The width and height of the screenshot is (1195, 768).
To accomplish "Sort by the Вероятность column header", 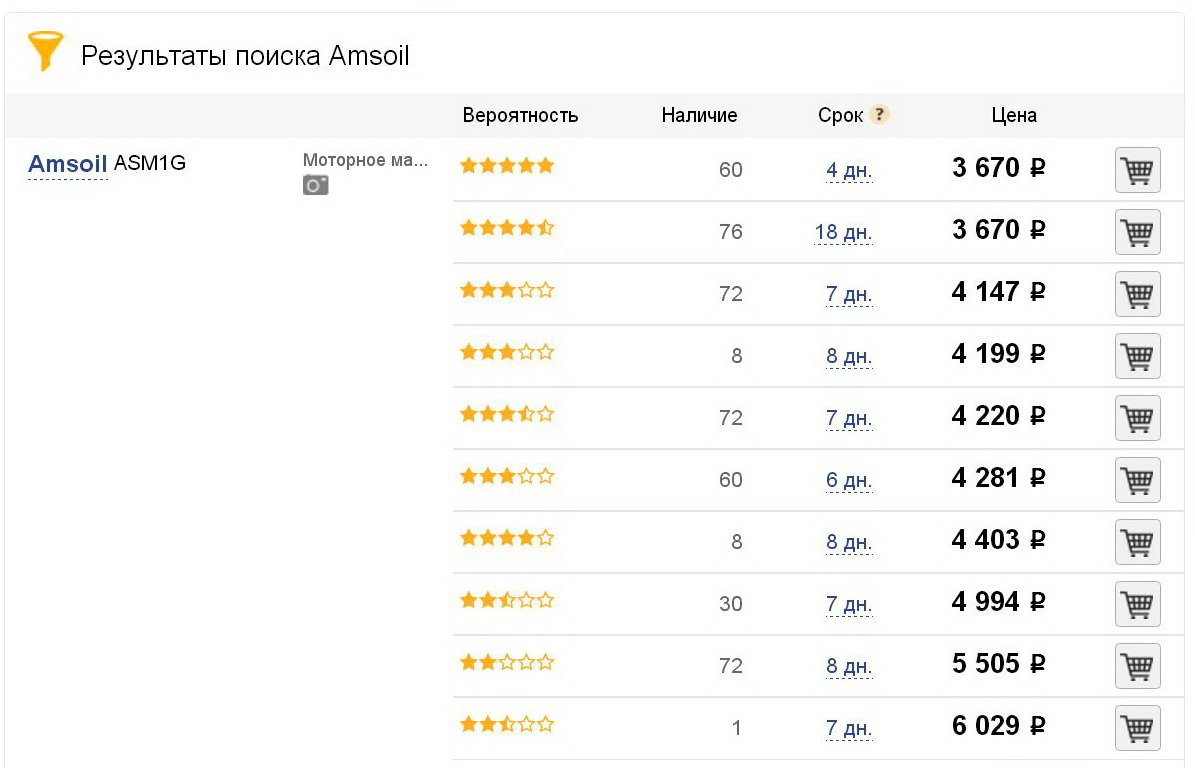I will click(520, 115).
